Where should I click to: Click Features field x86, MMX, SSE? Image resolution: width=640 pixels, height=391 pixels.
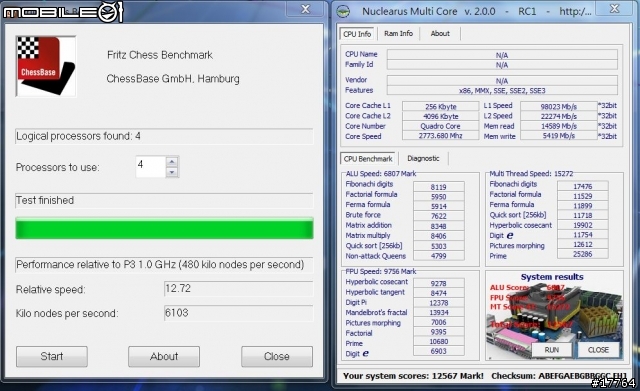click(502, 90)
